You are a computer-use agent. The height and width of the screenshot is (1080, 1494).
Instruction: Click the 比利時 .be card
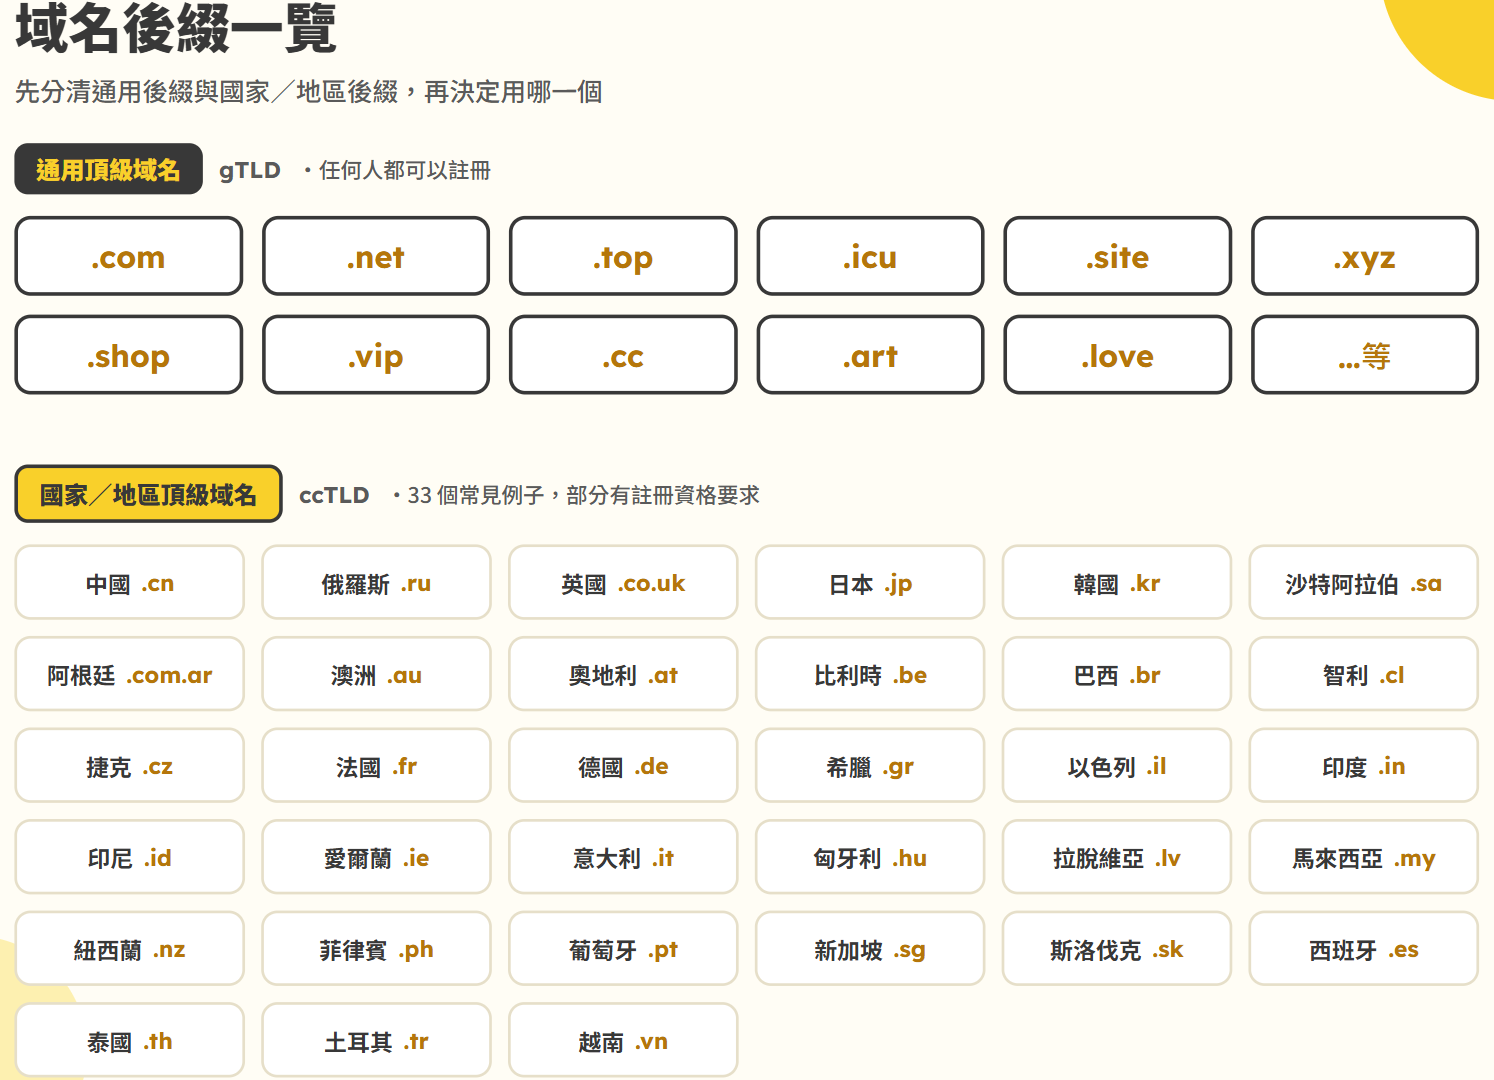(x=870, y=674)
